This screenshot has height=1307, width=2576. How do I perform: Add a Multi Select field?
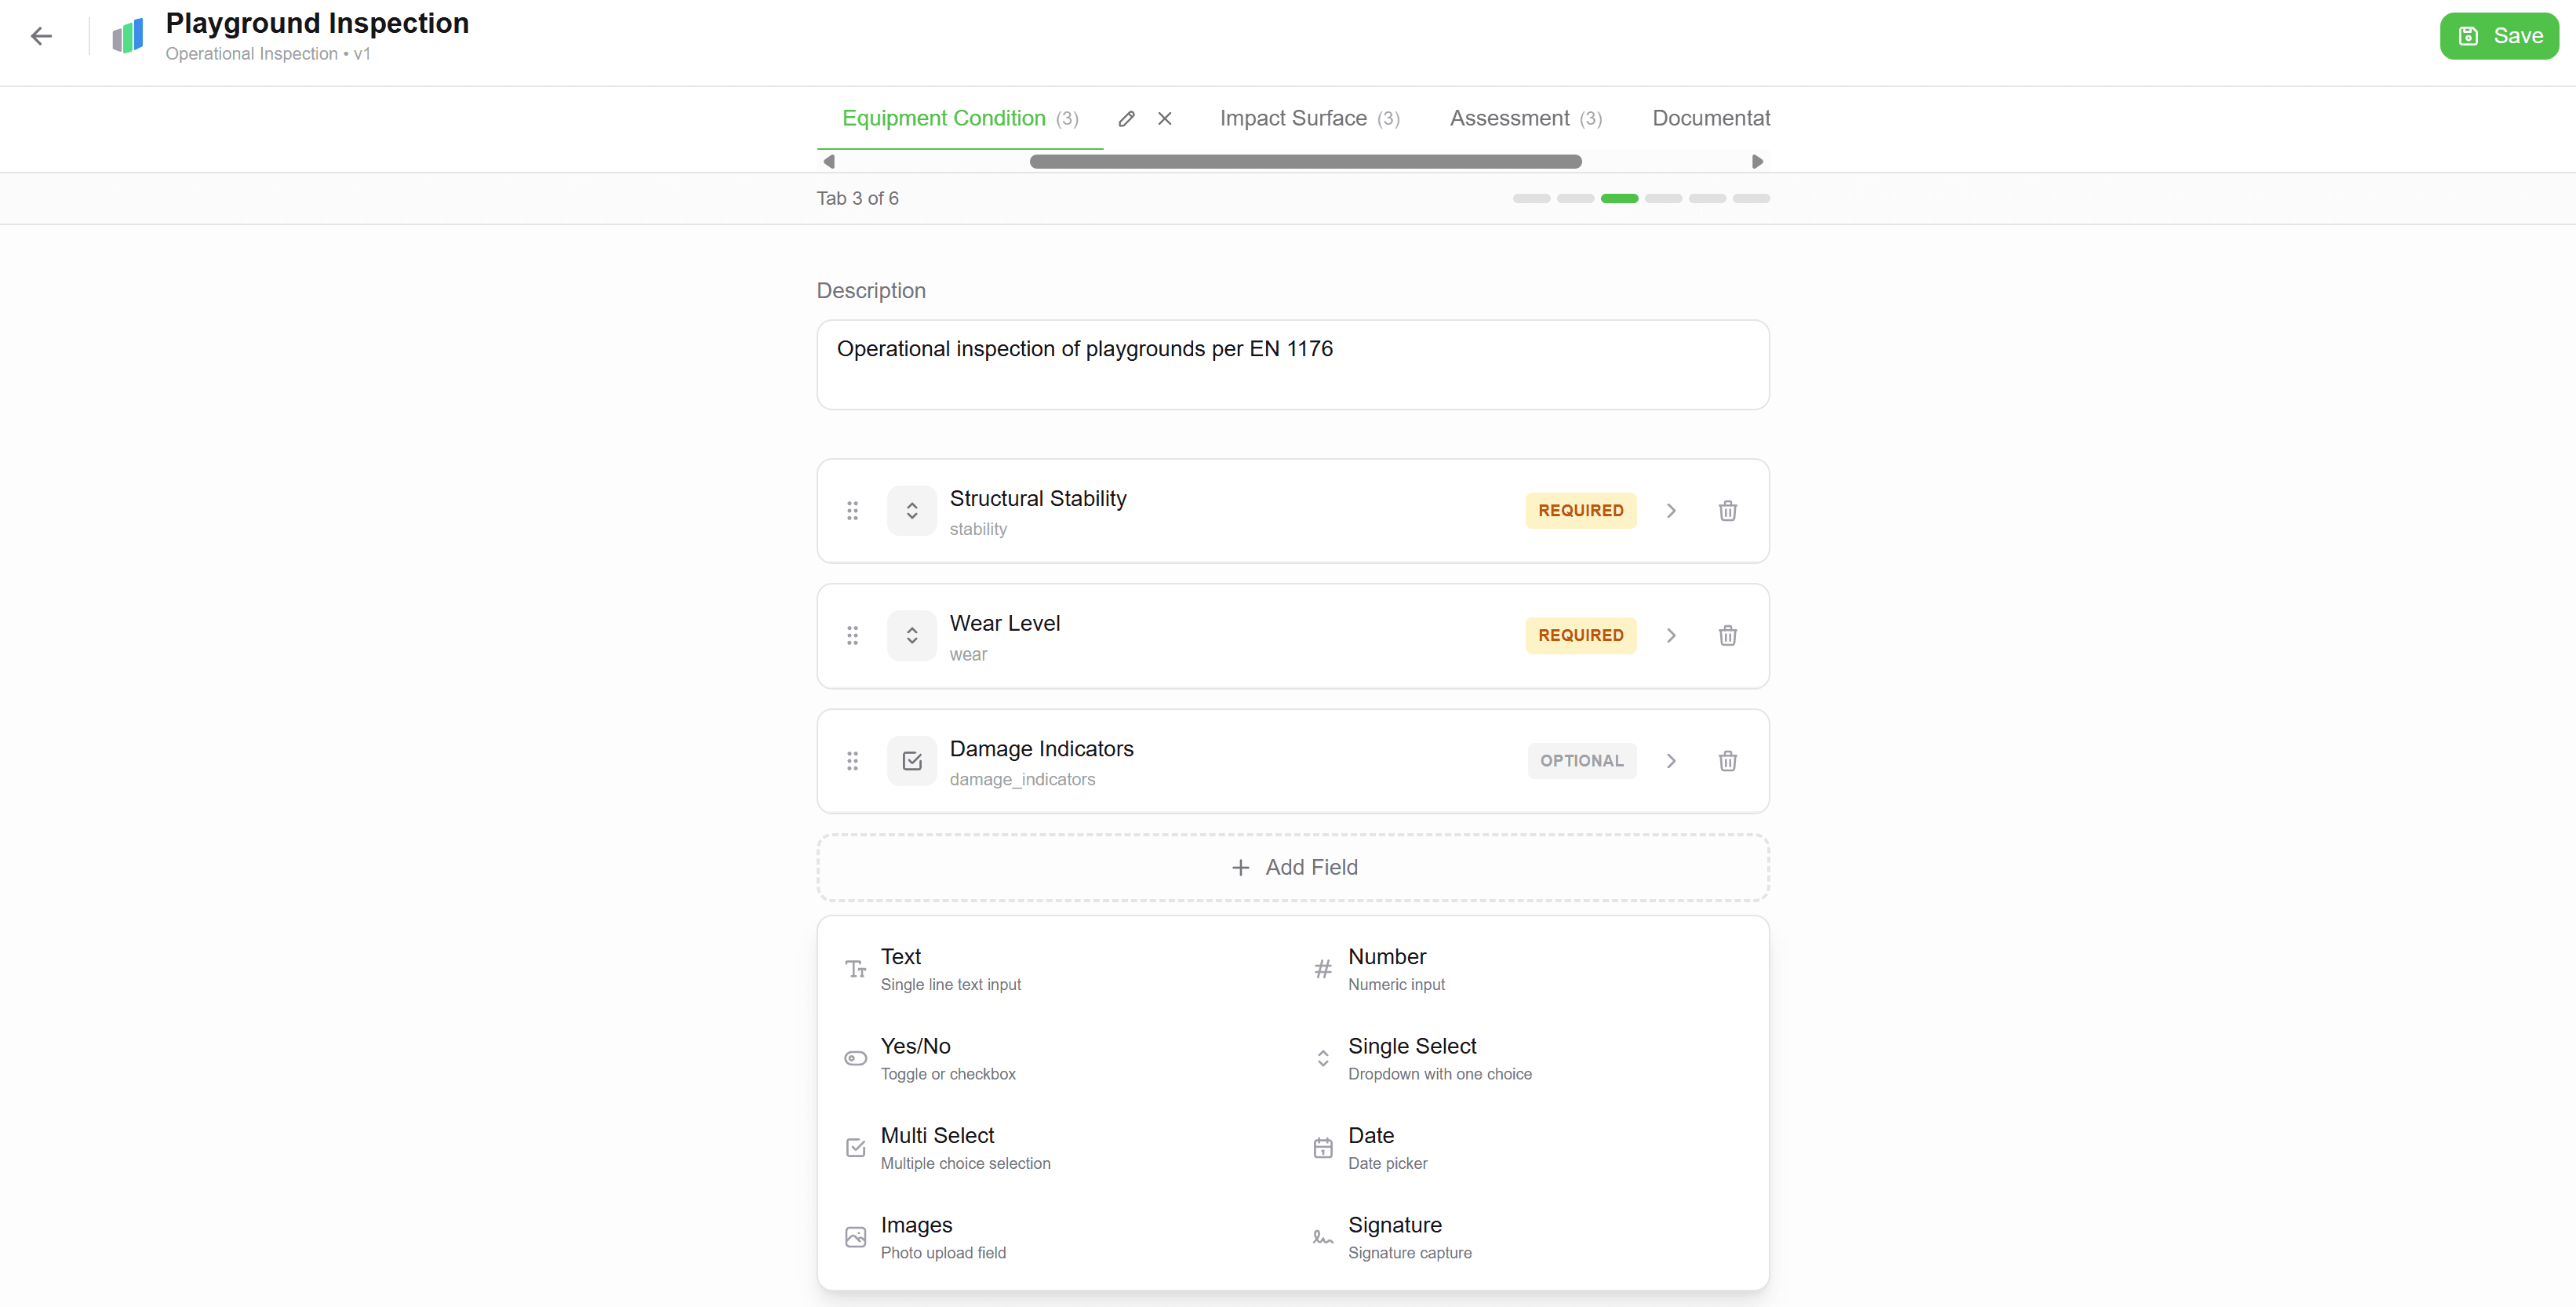point(936,1148)
